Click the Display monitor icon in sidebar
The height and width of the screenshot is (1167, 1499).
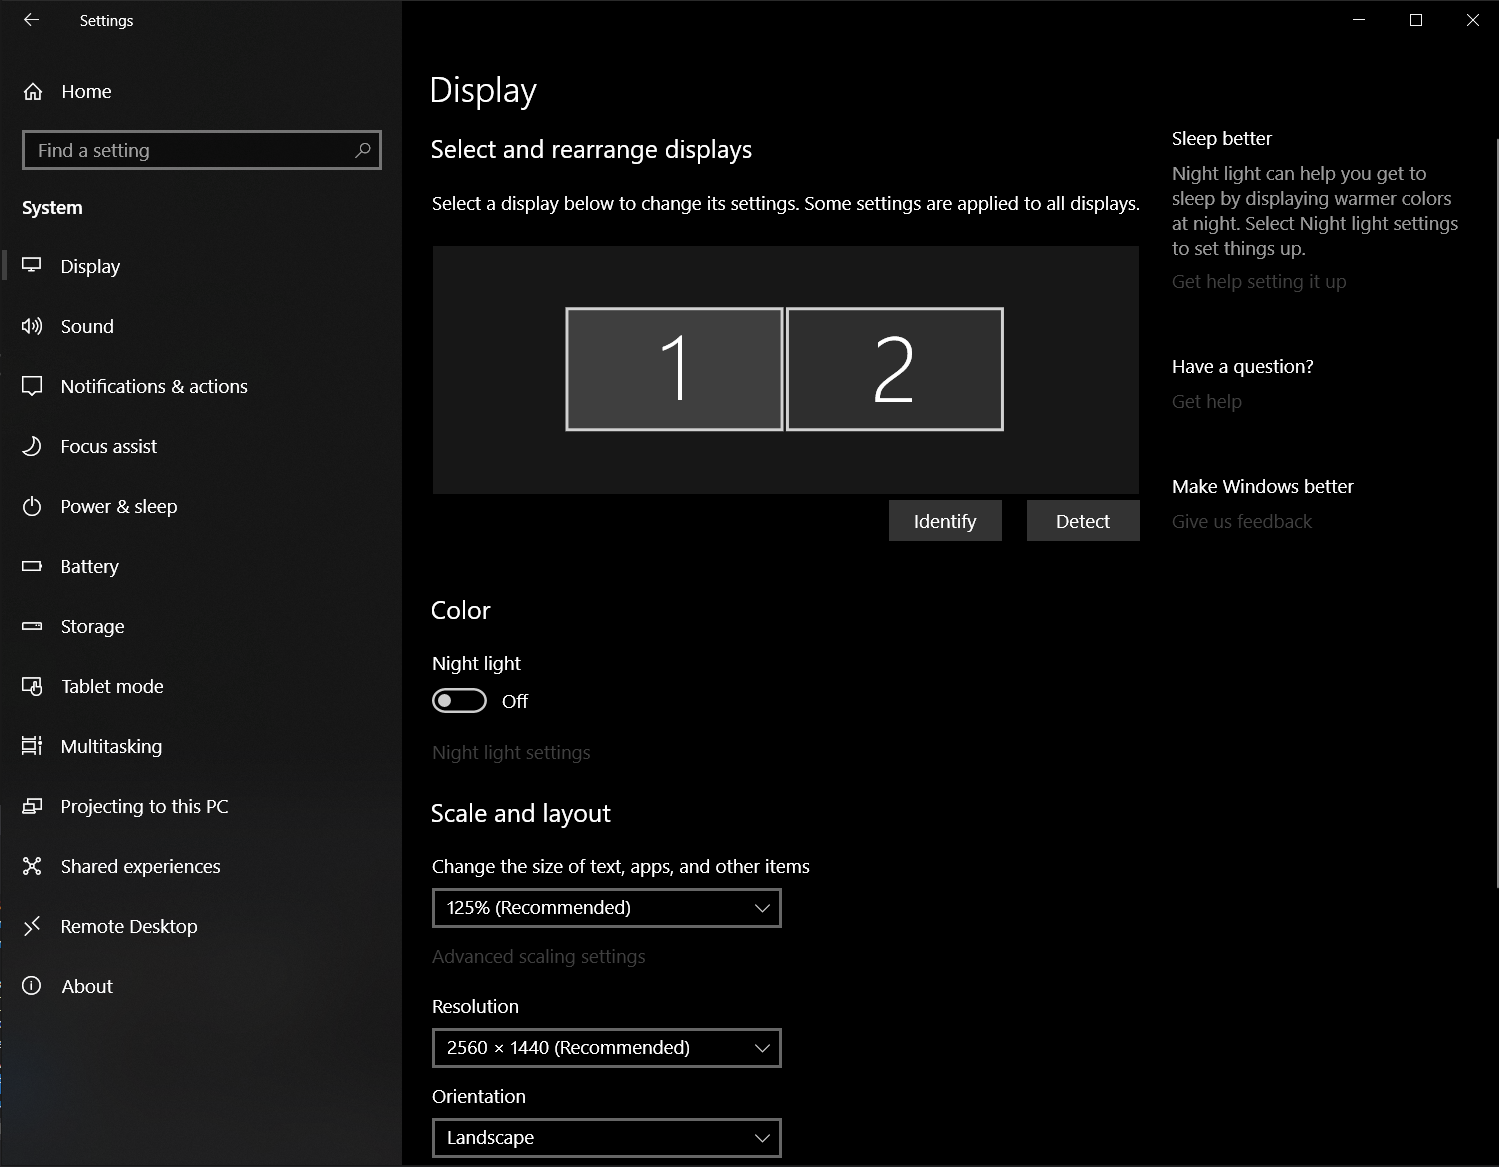tap(32, 266)
